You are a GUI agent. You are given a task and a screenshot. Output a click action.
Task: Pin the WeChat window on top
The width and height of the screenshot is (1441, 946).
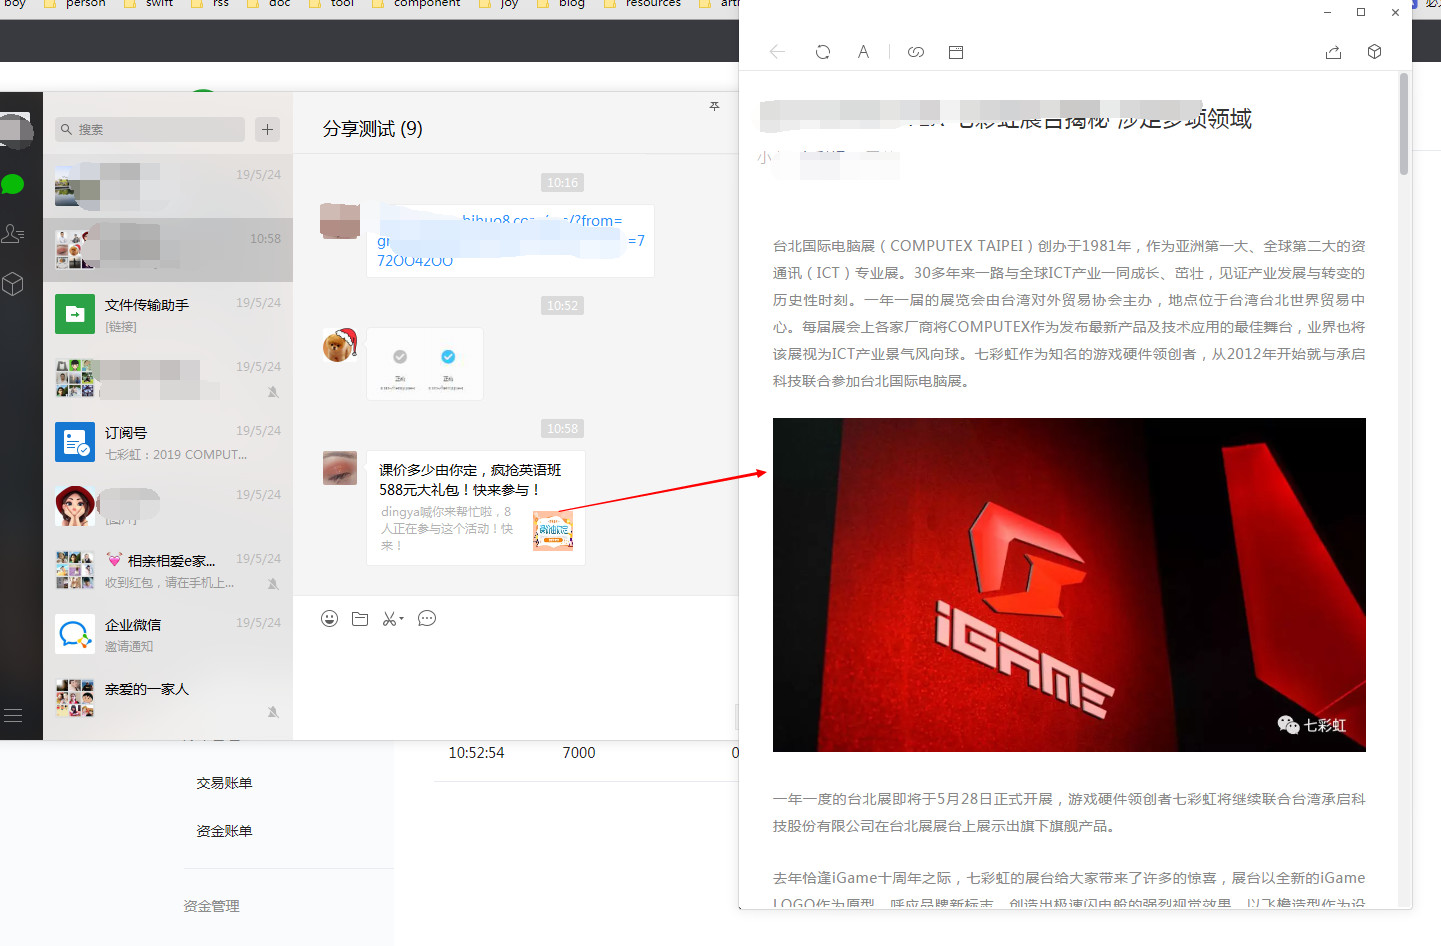[x=714, y=106]
